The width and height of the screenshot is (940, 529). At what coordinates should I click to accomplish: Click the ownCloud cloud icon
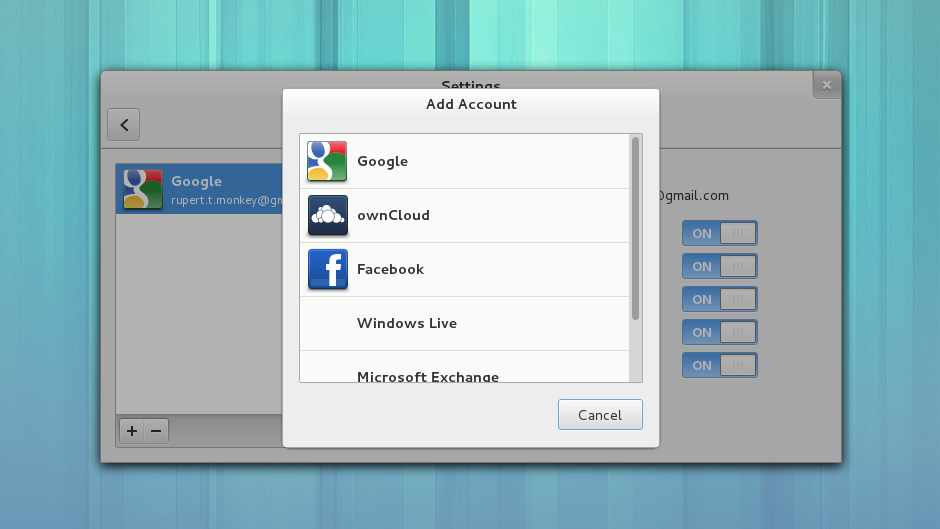327,215
